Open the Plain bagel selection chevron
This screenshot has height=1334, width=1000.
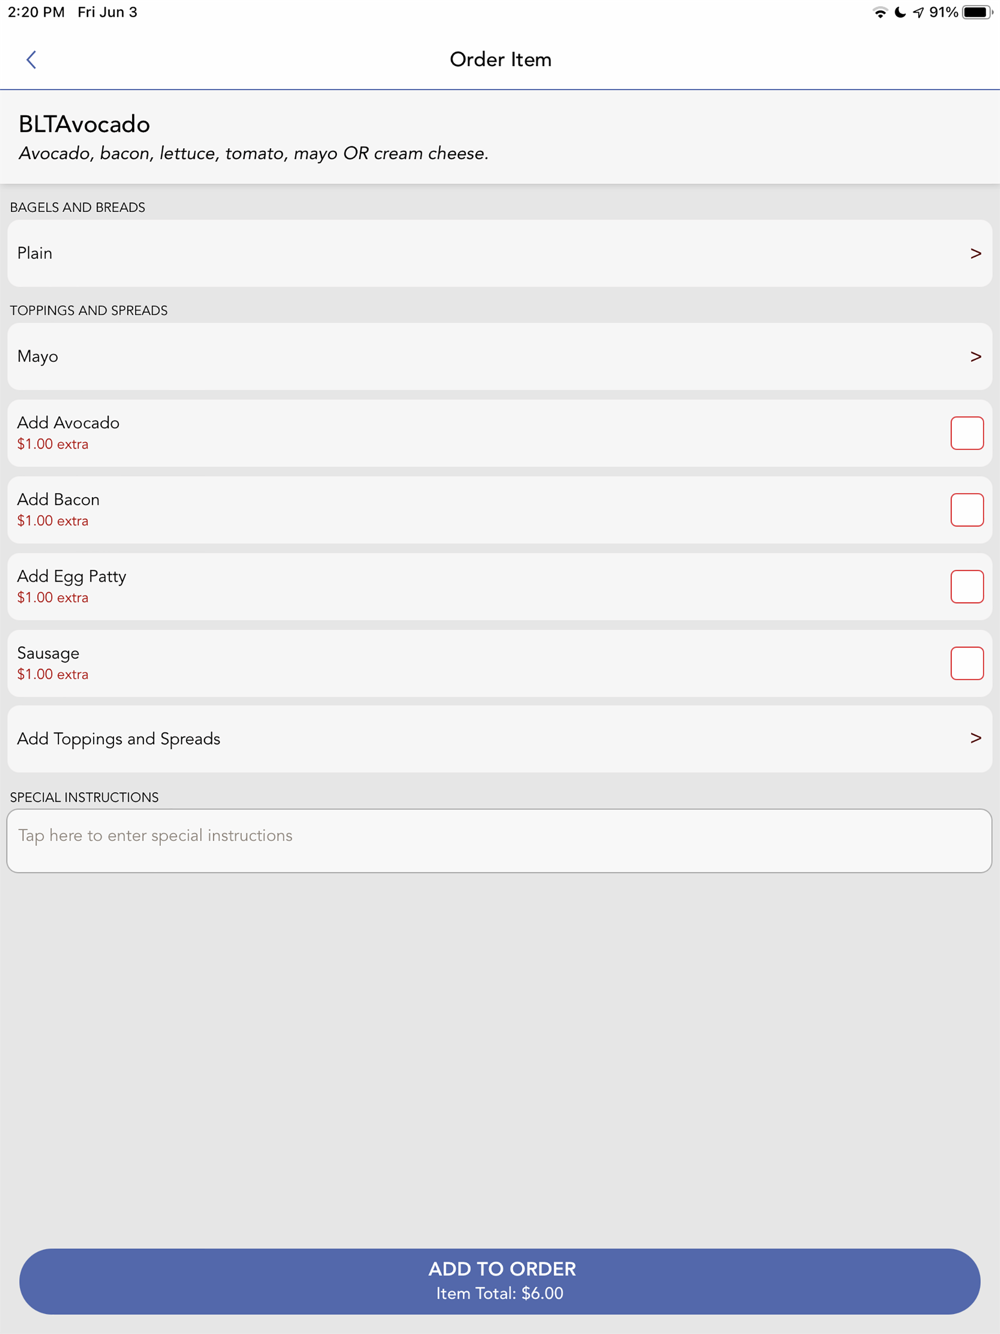coord(976,254)
